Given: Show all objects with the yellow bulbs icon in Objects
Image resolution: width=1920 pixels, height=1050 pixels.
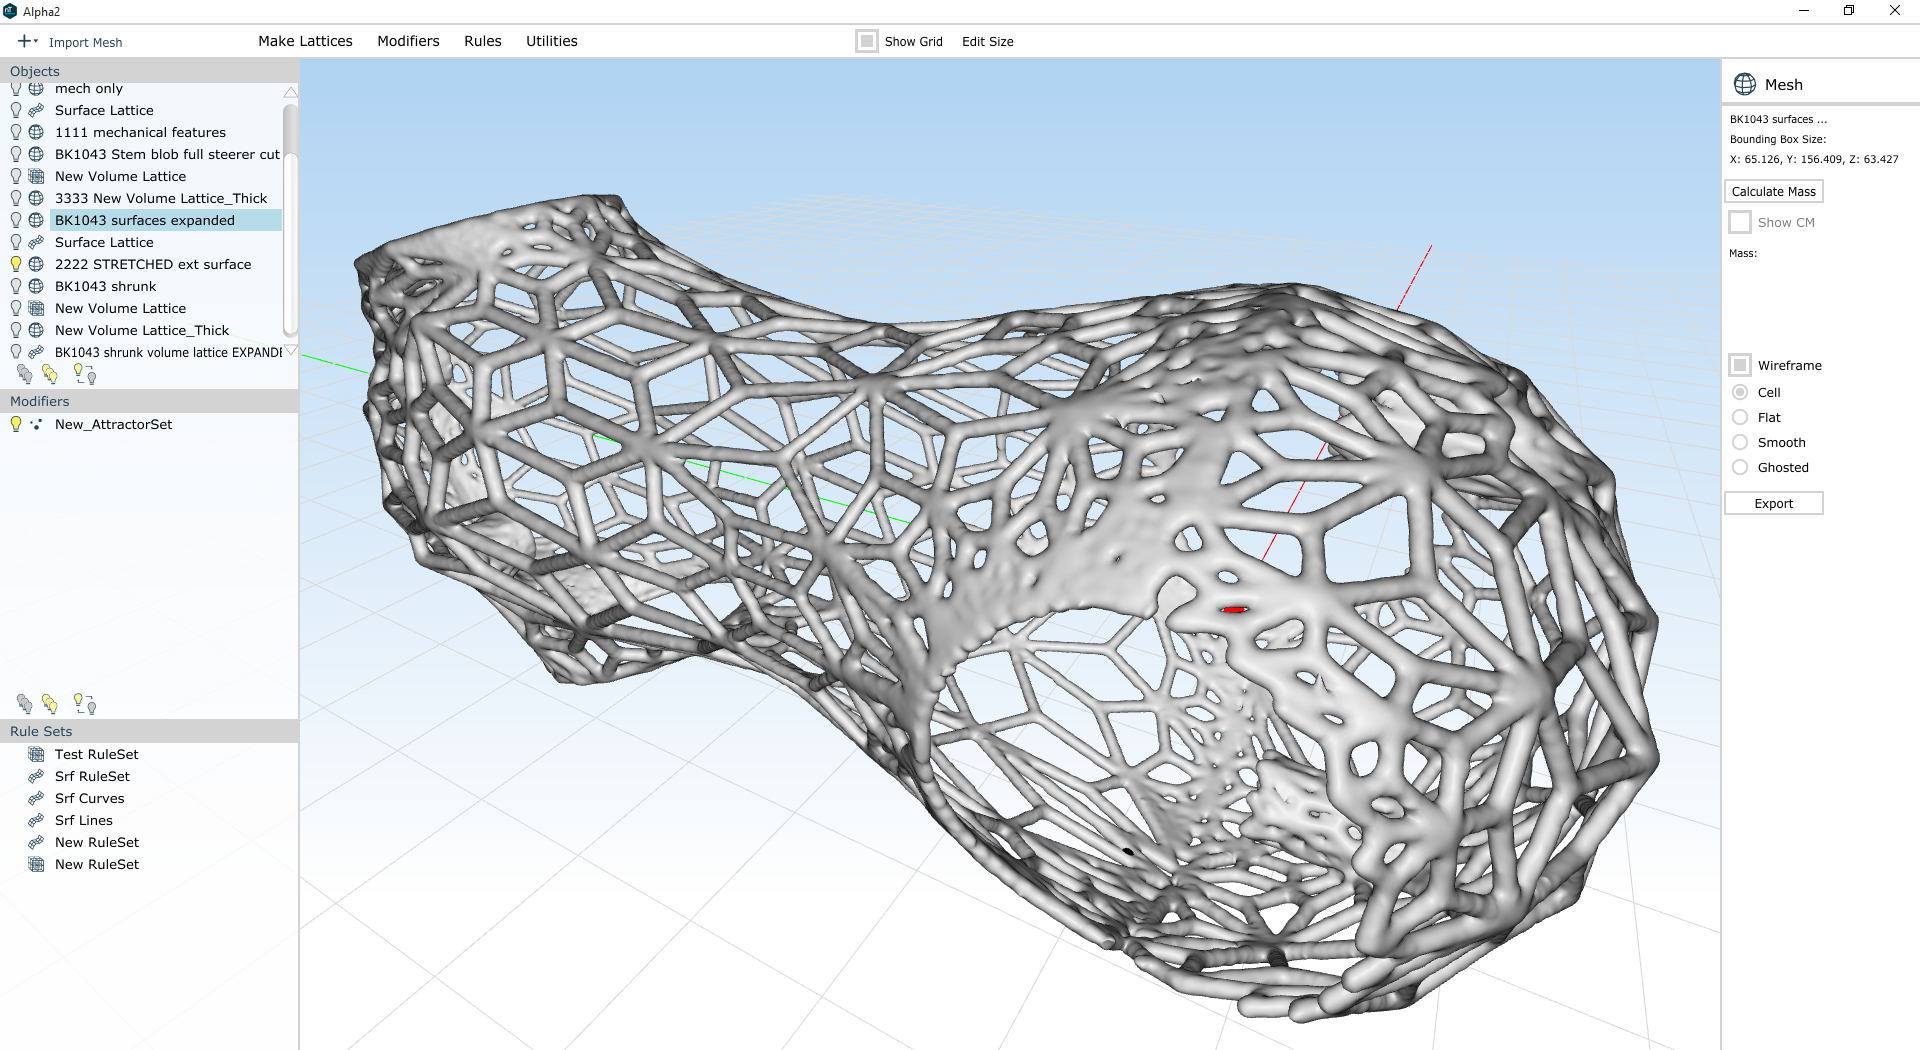Looking at the screenshot, I should pyautogui.click(x=50, y=374).
